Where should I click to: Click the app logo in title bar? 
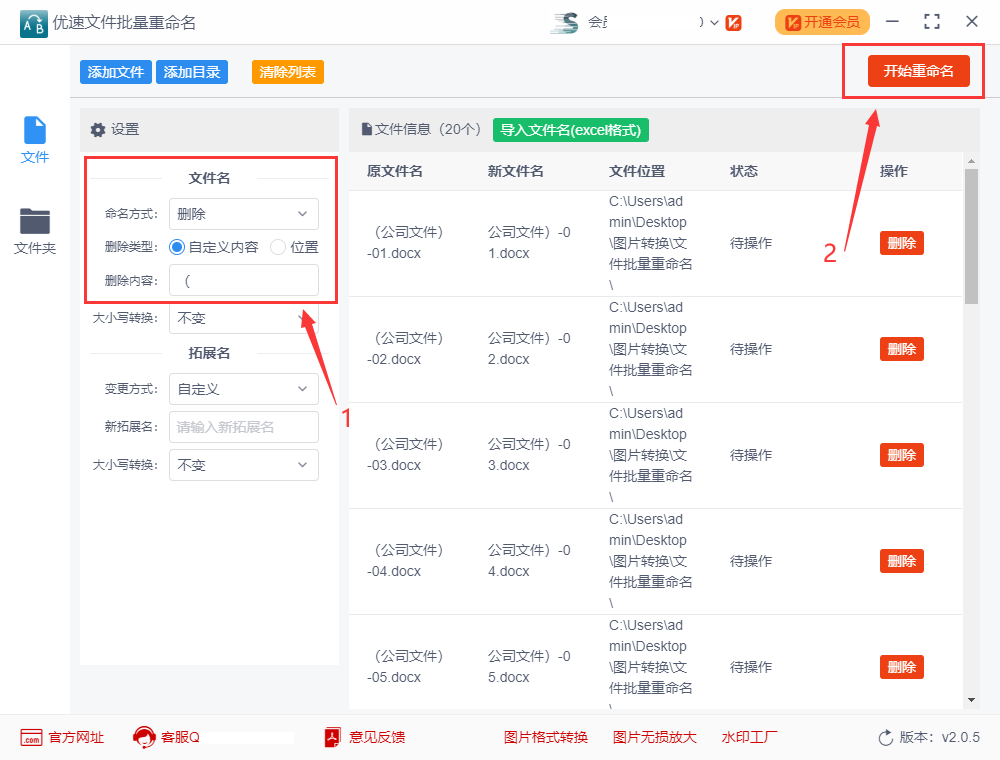pyautogui.click(x=33, y=24)
